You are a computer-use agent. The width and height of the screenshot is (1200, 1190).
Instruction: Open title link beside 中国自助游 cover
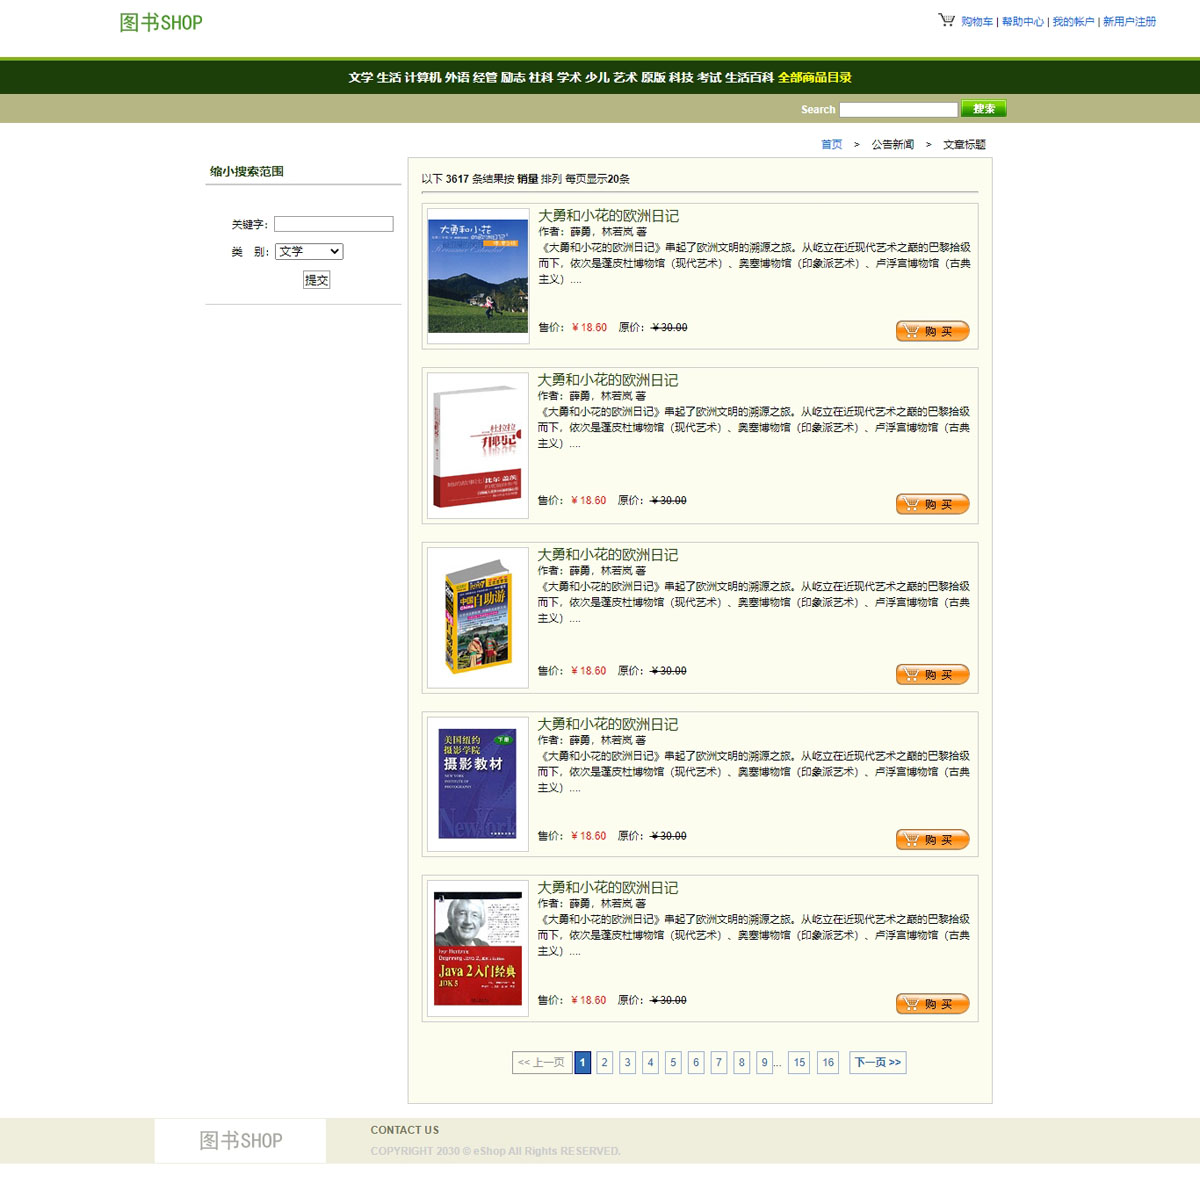(608, 555)
